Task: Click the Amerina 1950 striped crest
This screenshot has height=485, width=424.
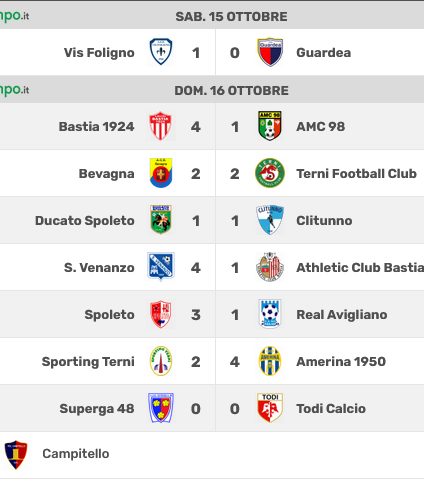Action: 270,361
